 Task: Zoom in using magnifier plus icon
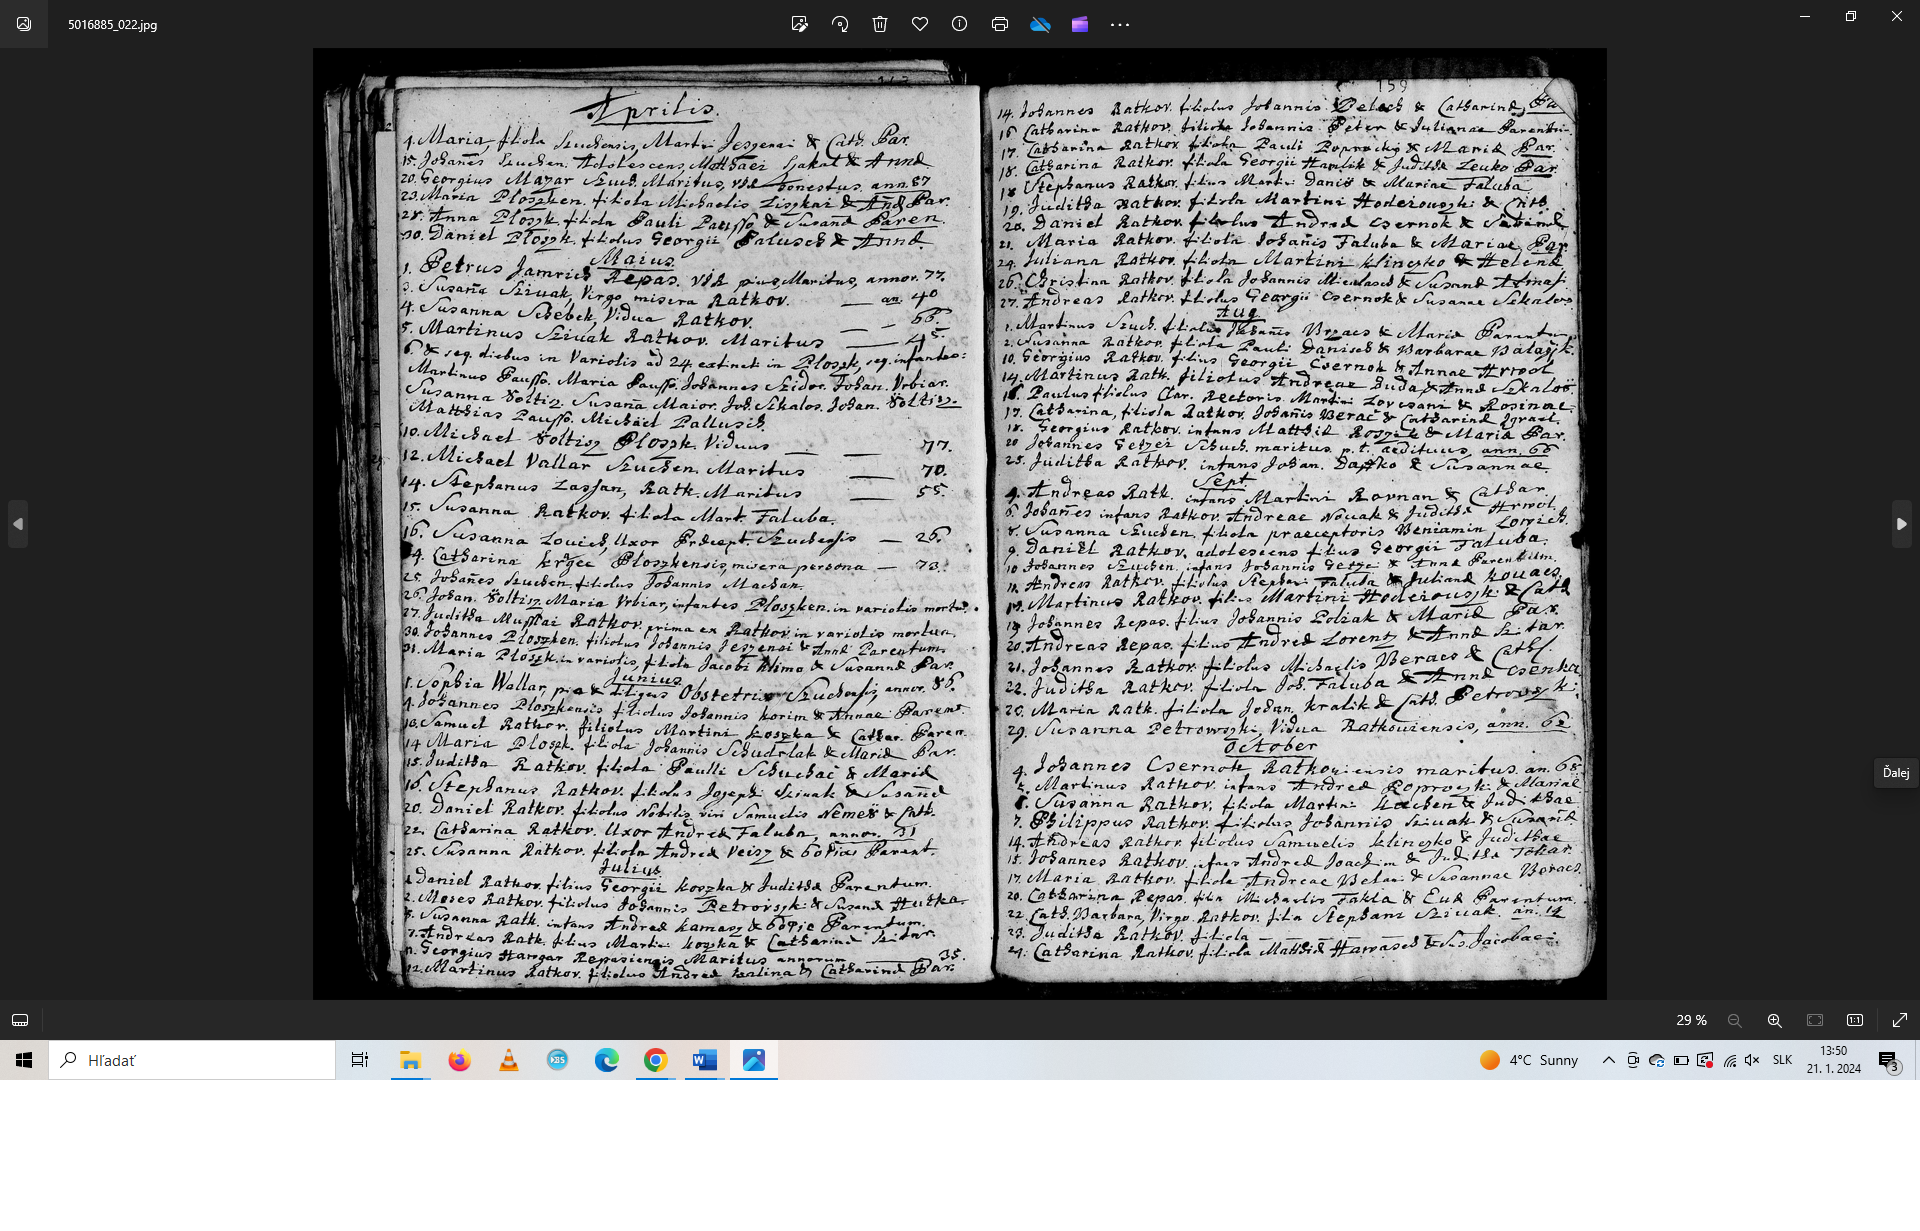(x=1775, y=1020)
